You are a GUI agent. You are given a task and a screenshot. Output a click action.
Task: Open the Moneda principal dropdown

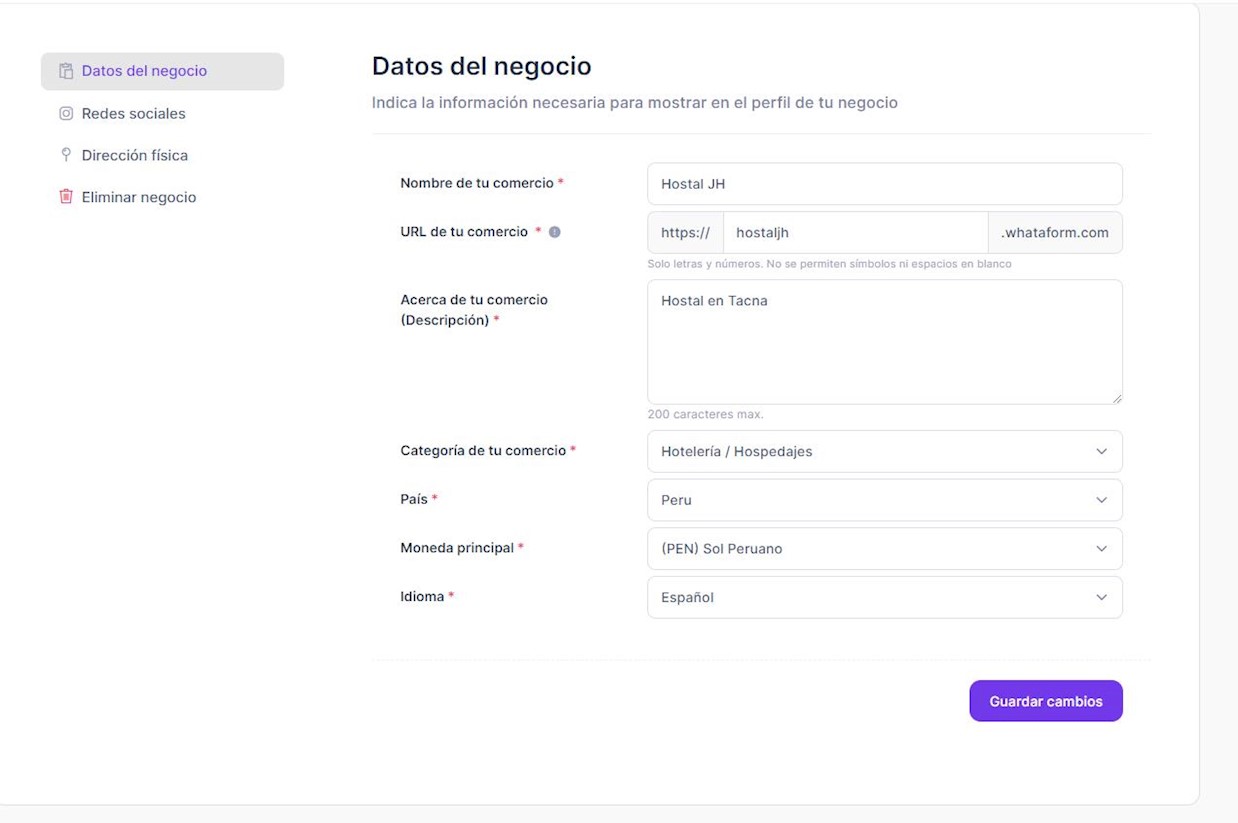tap(884, 548)
